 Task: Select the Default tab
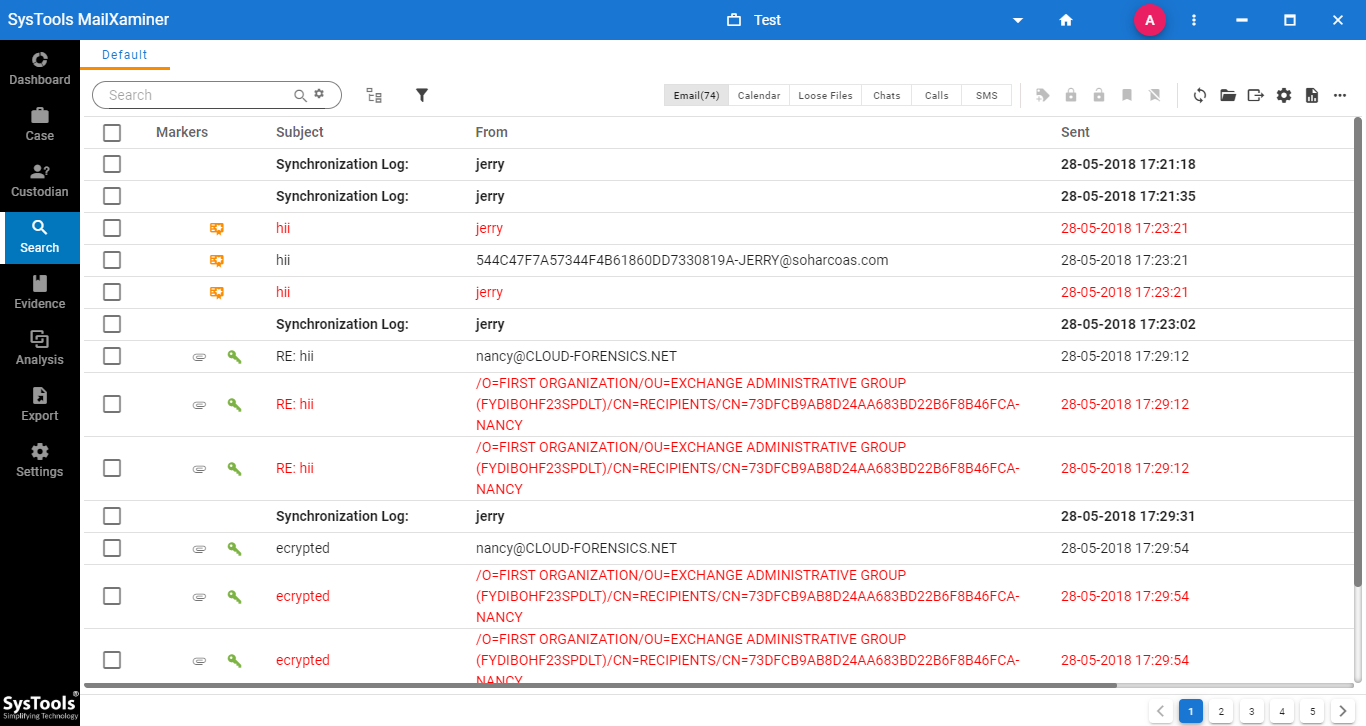pos(125,55)
